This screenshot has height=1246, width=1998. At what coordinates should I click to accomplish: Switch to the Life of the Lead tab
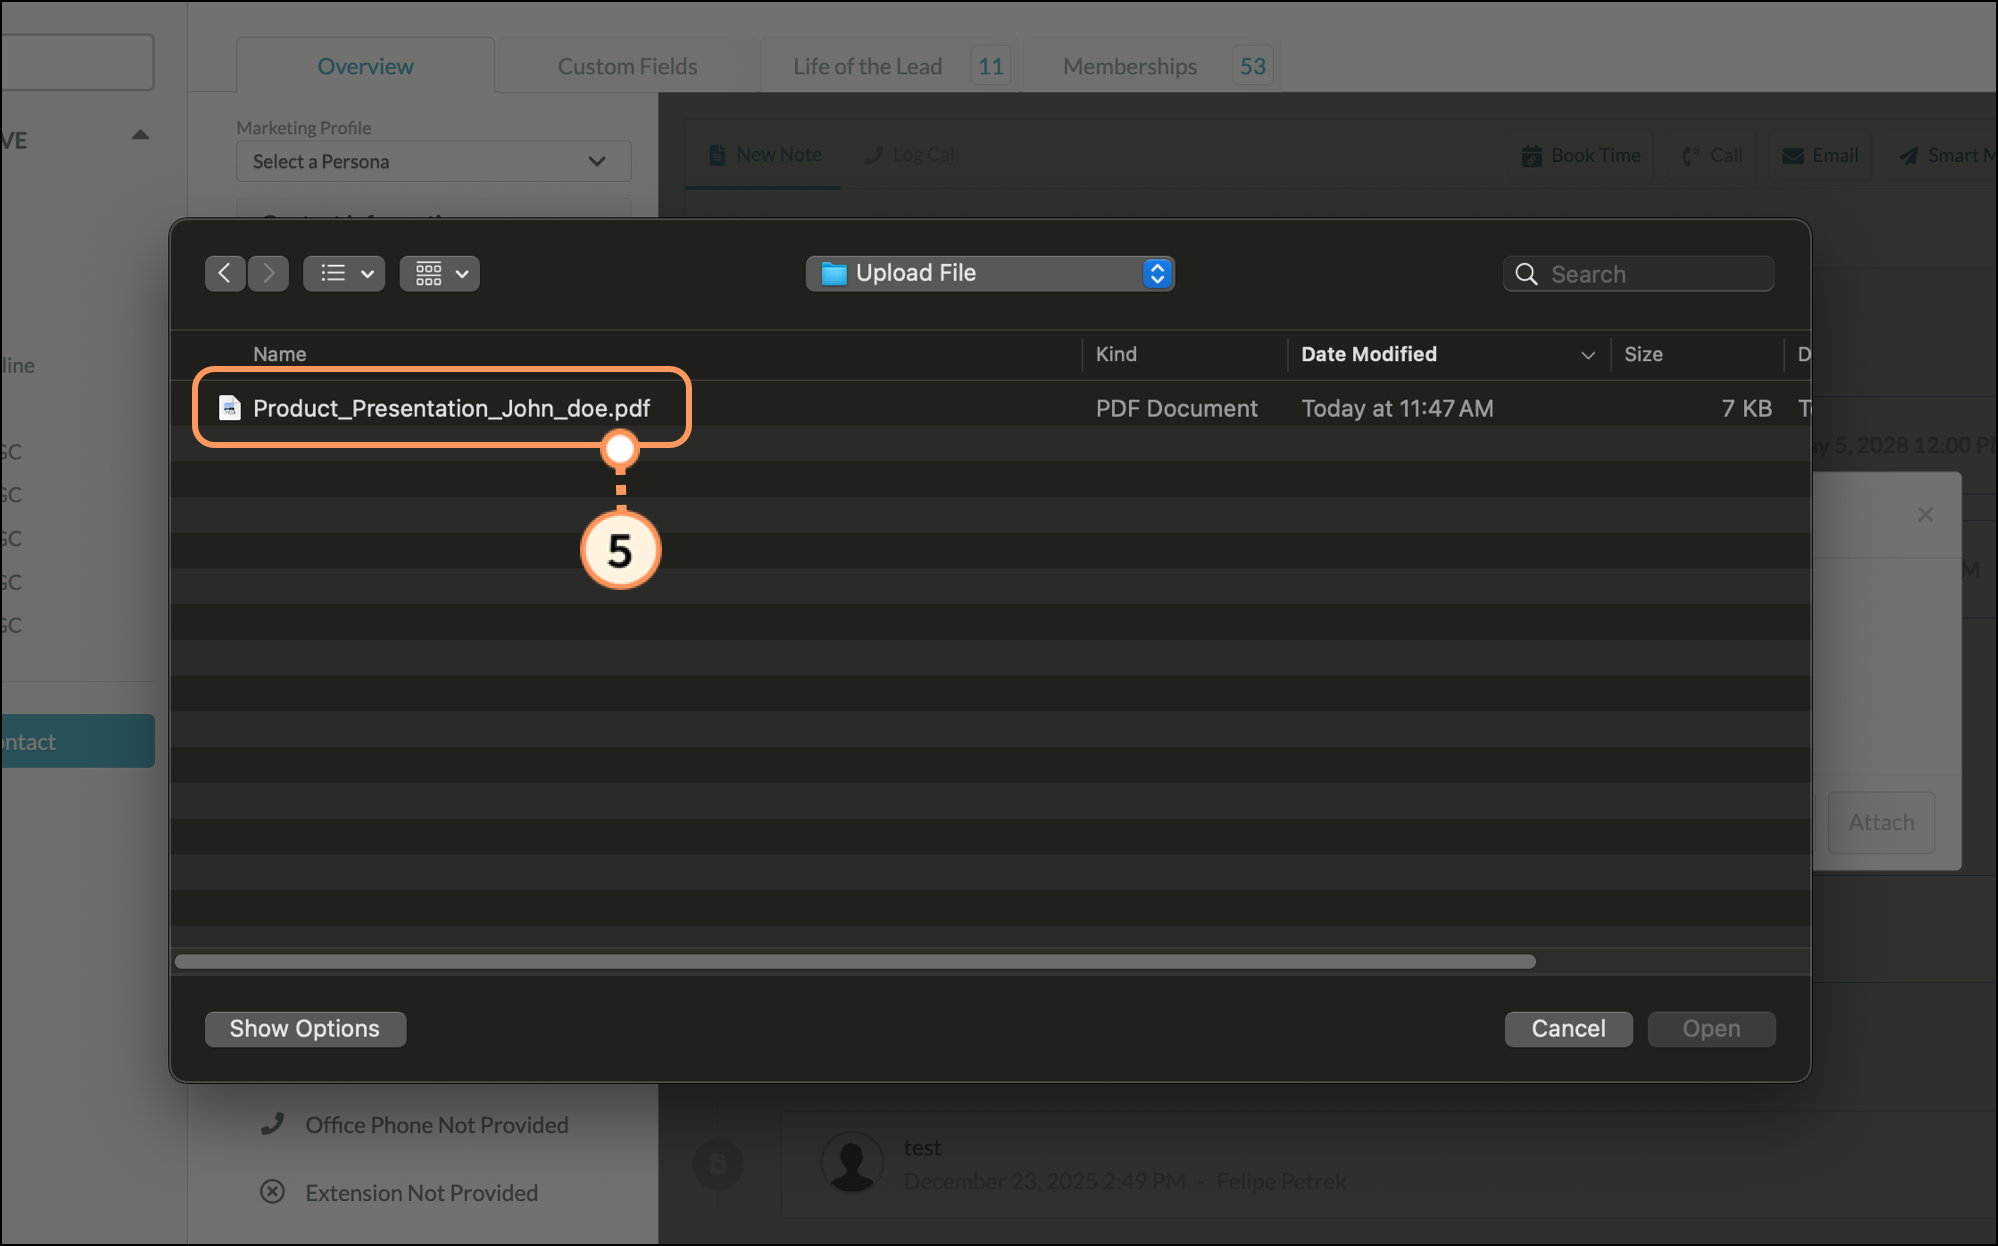tap(867, 66)
